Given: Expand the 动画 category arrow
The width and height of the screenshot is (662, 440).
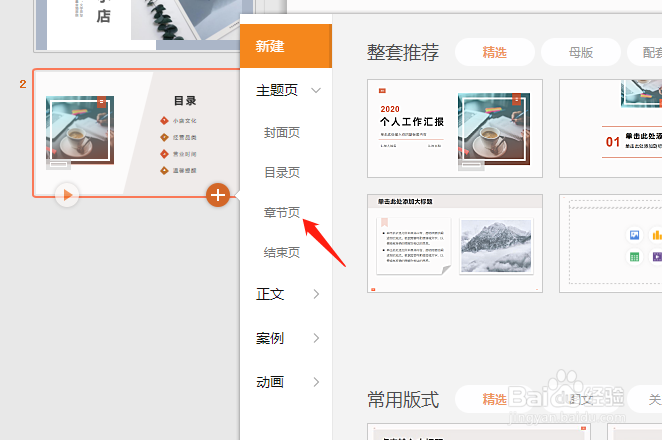Looking at the screenshot, I should [316, 382].
